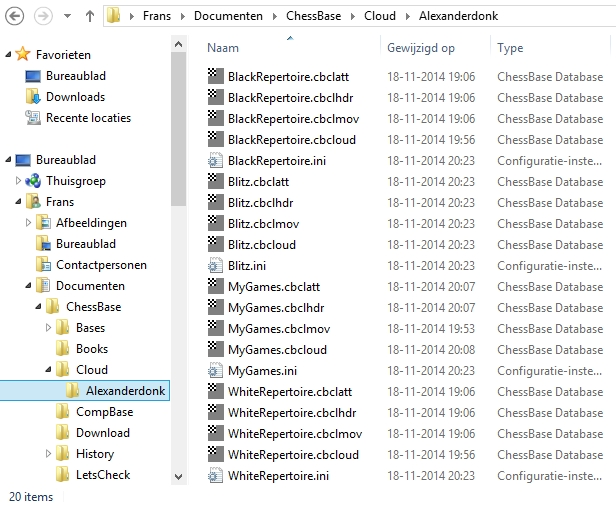616x506 pixels.
Task: Collapse the Cloud folder in tree
Action: click(48, 370)
